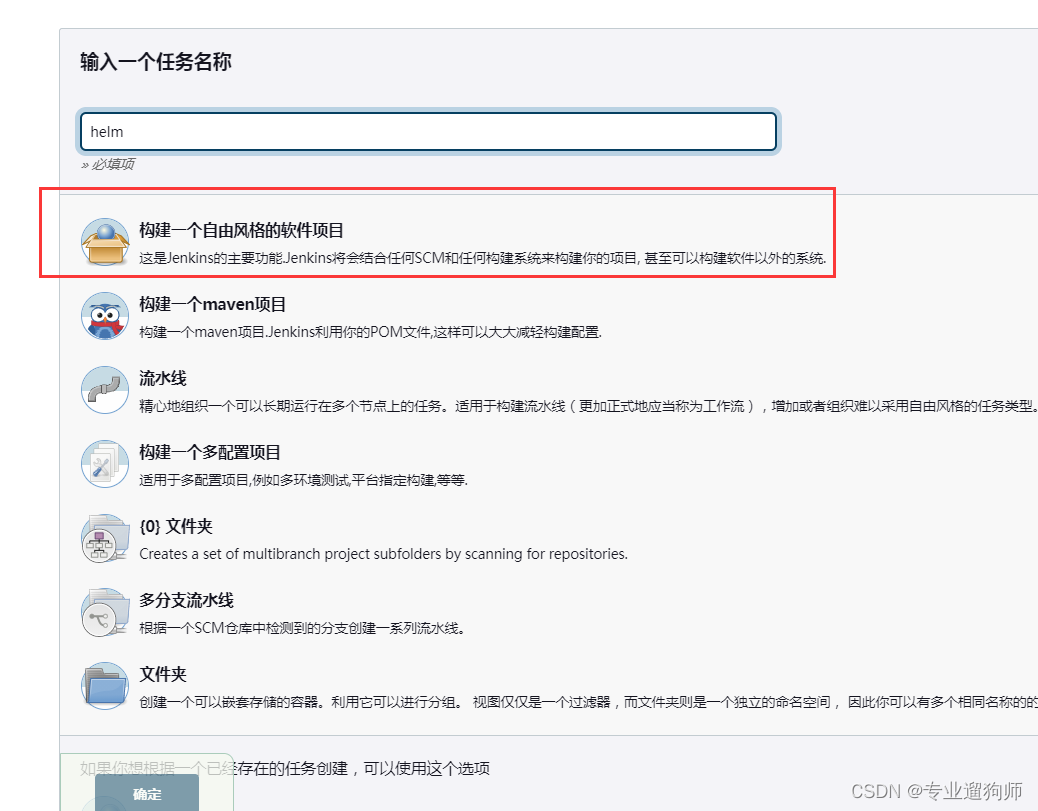Click the freestyle project box icon
1038x811 pixels.
click(105, 242)
